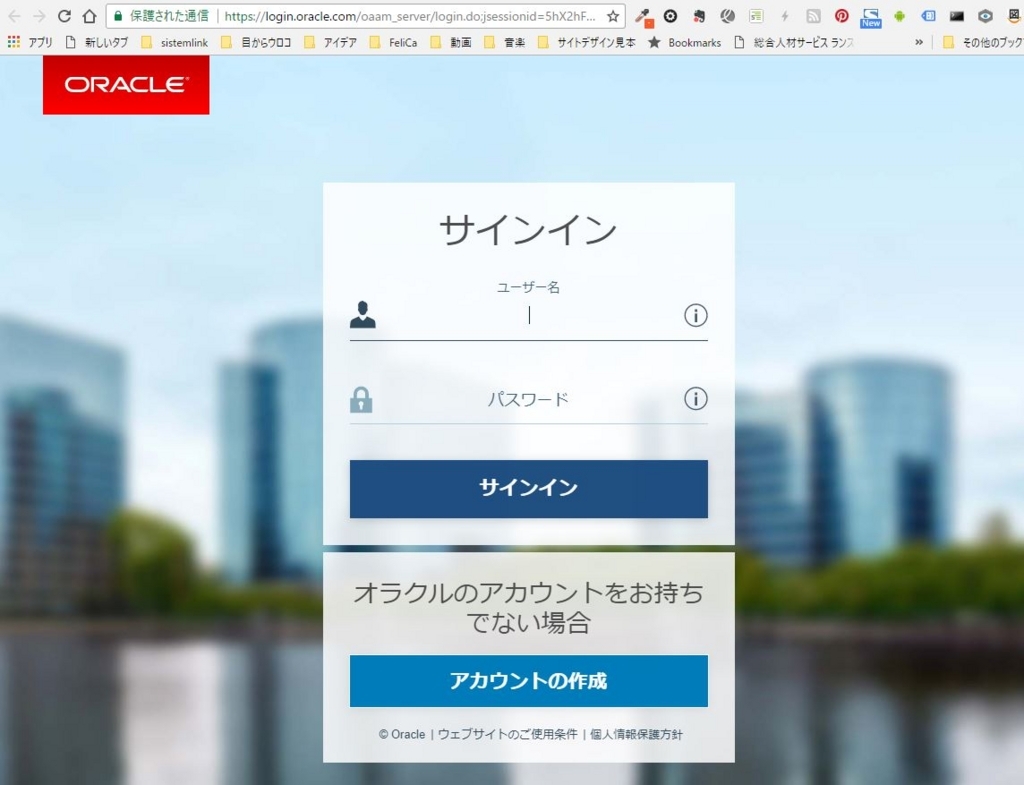Open the starred Bookmarks shortcut
The image size is (1024, 785).
(684, 42)
